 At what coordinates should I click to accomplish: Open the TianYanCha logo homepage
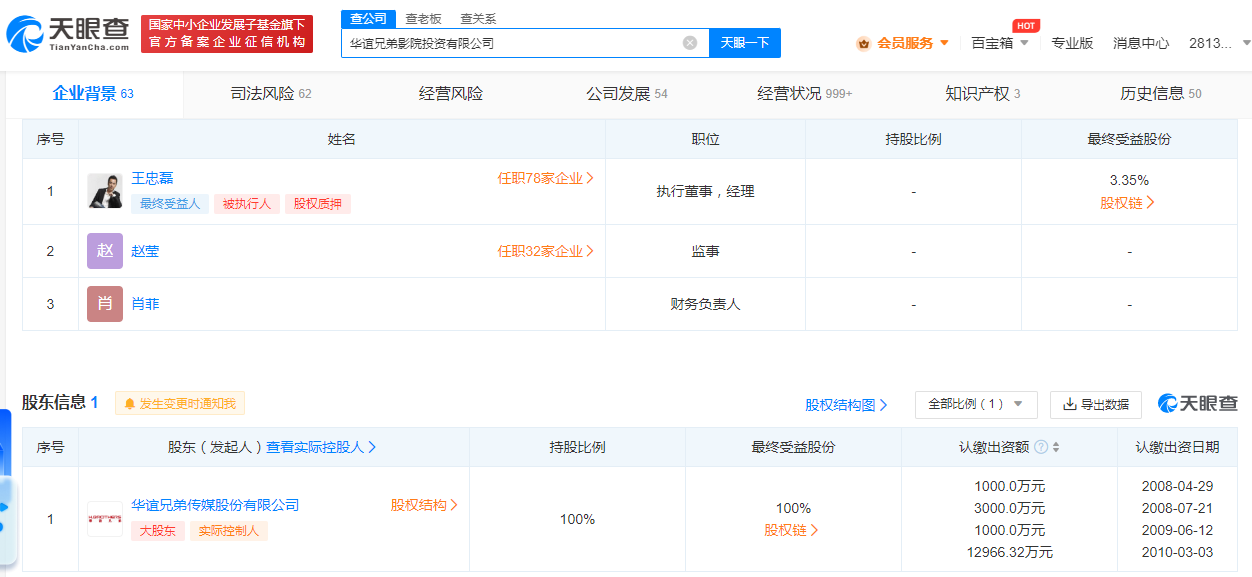pos(68,34)
